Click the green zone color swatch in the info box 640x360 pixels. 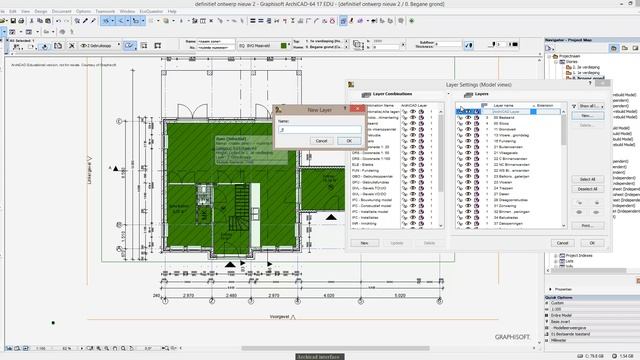[284, 46]
